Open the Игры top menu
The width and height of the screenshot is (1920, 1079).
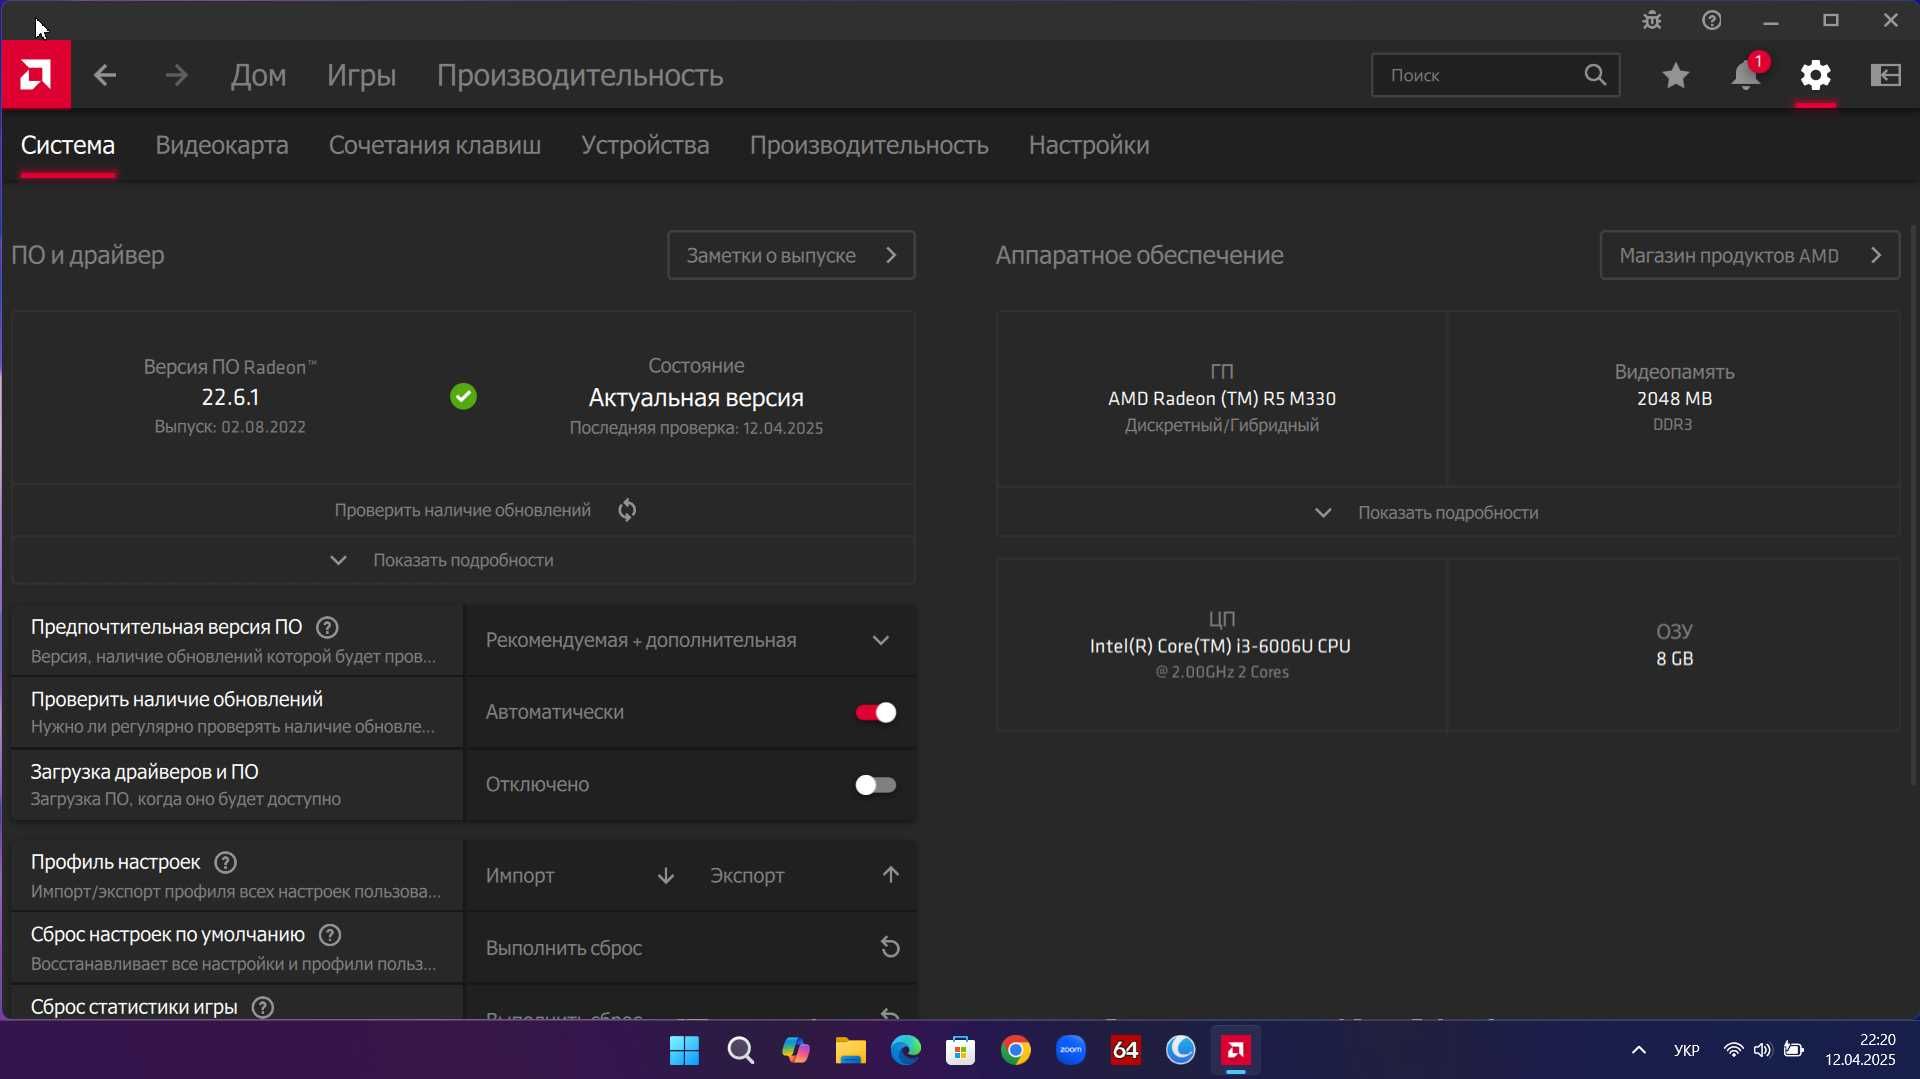click(x=362, y=75)
